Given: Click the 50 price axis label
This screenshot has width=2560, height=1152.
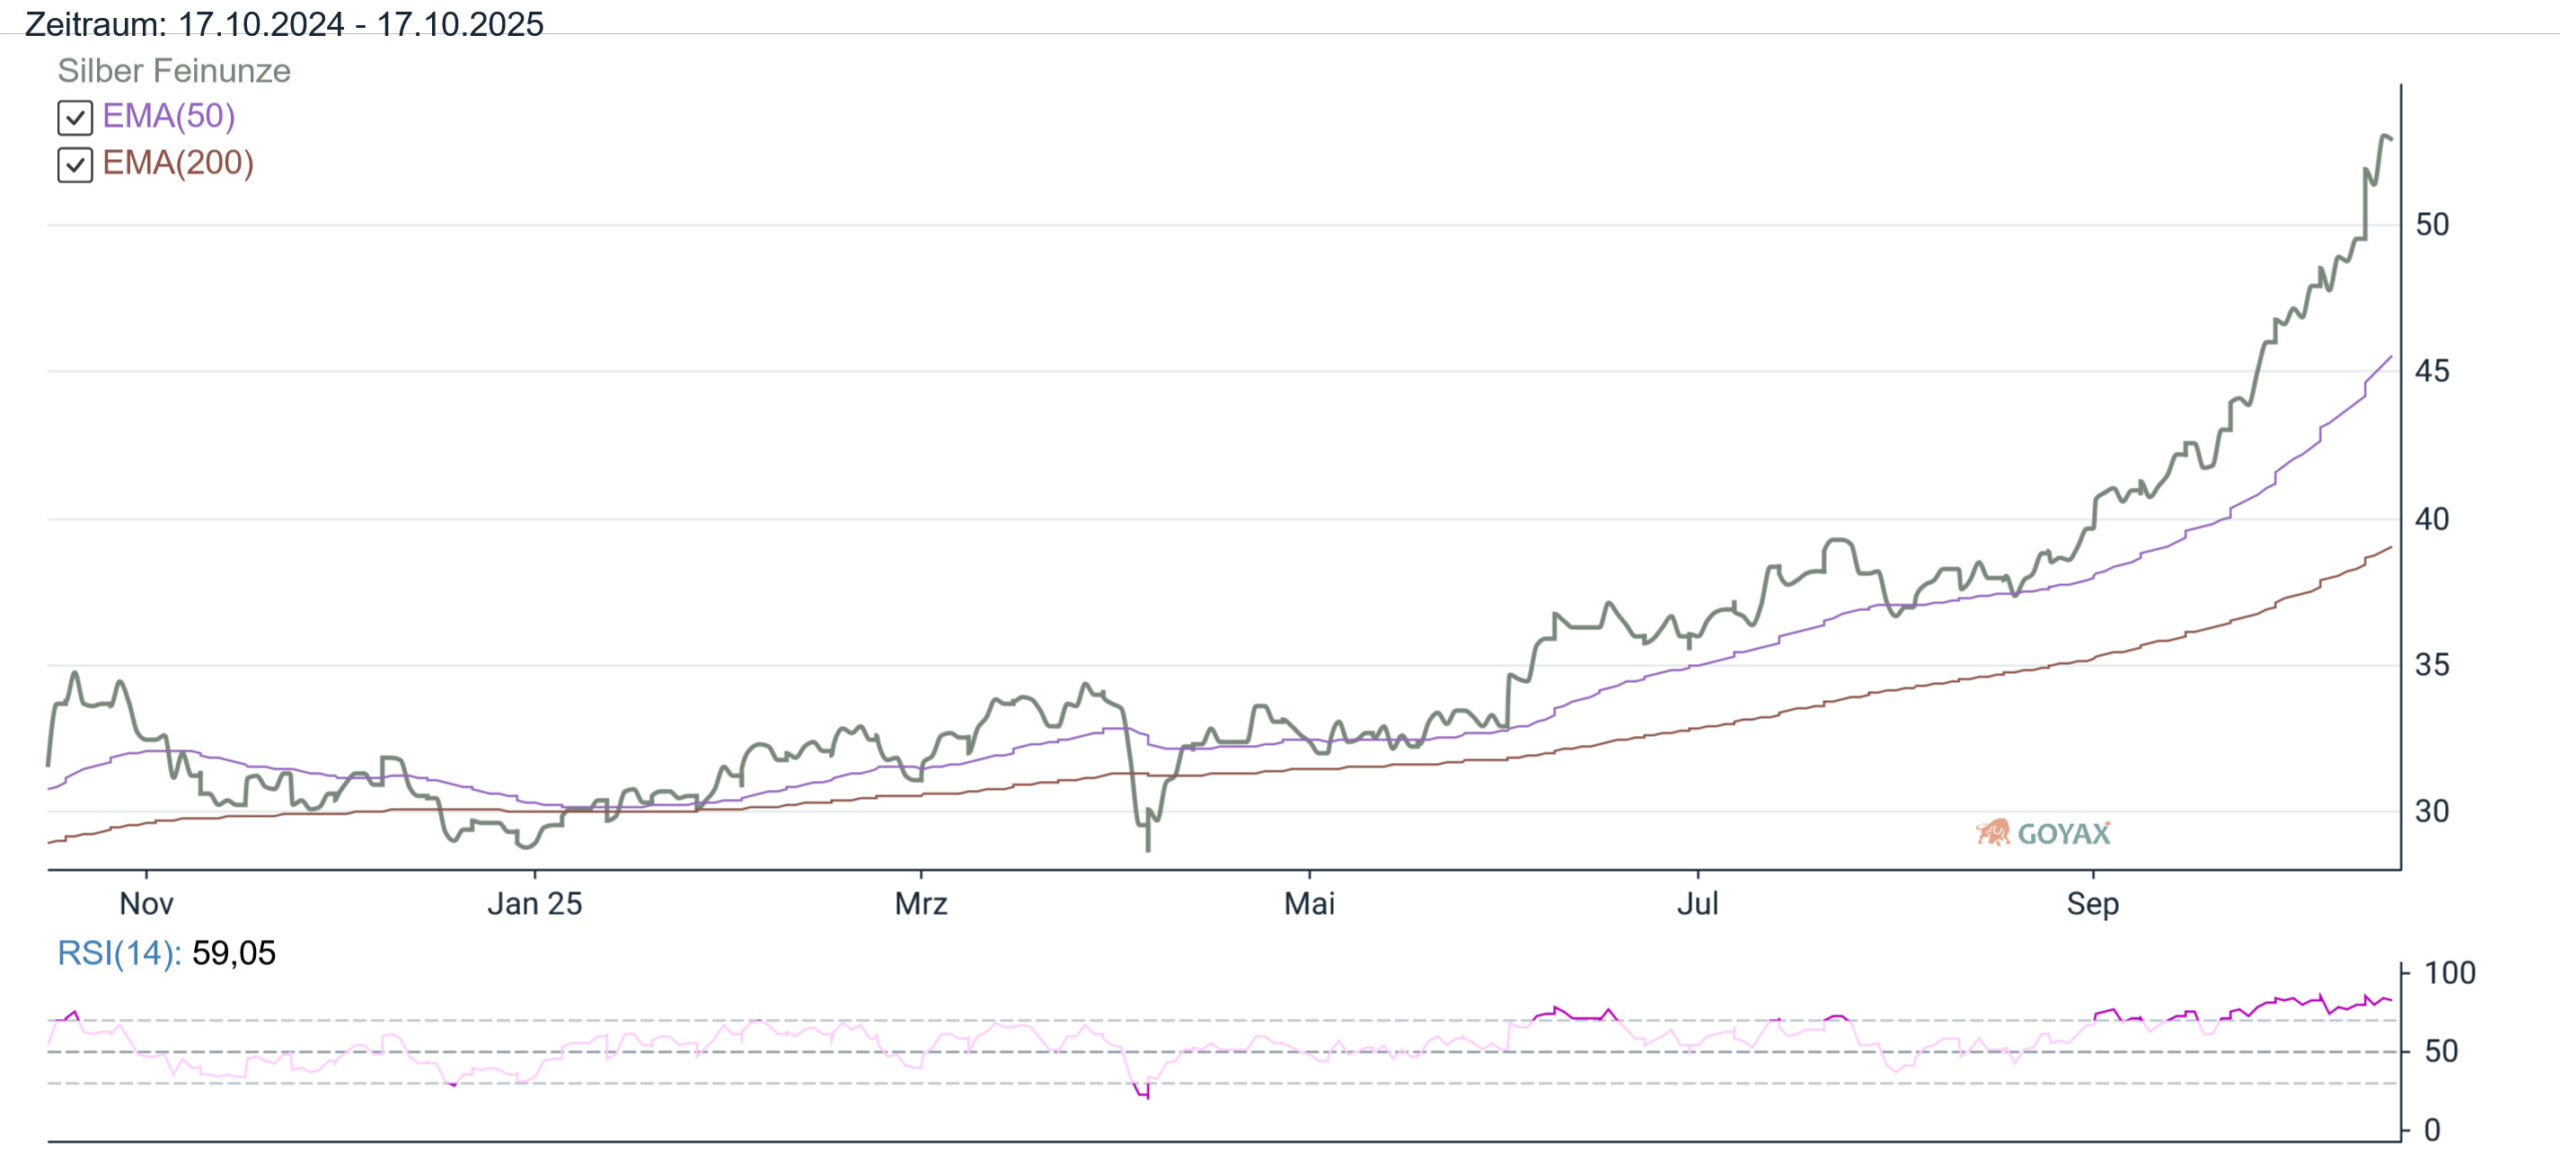Looking at the screenshot, I should point(2432,225).
